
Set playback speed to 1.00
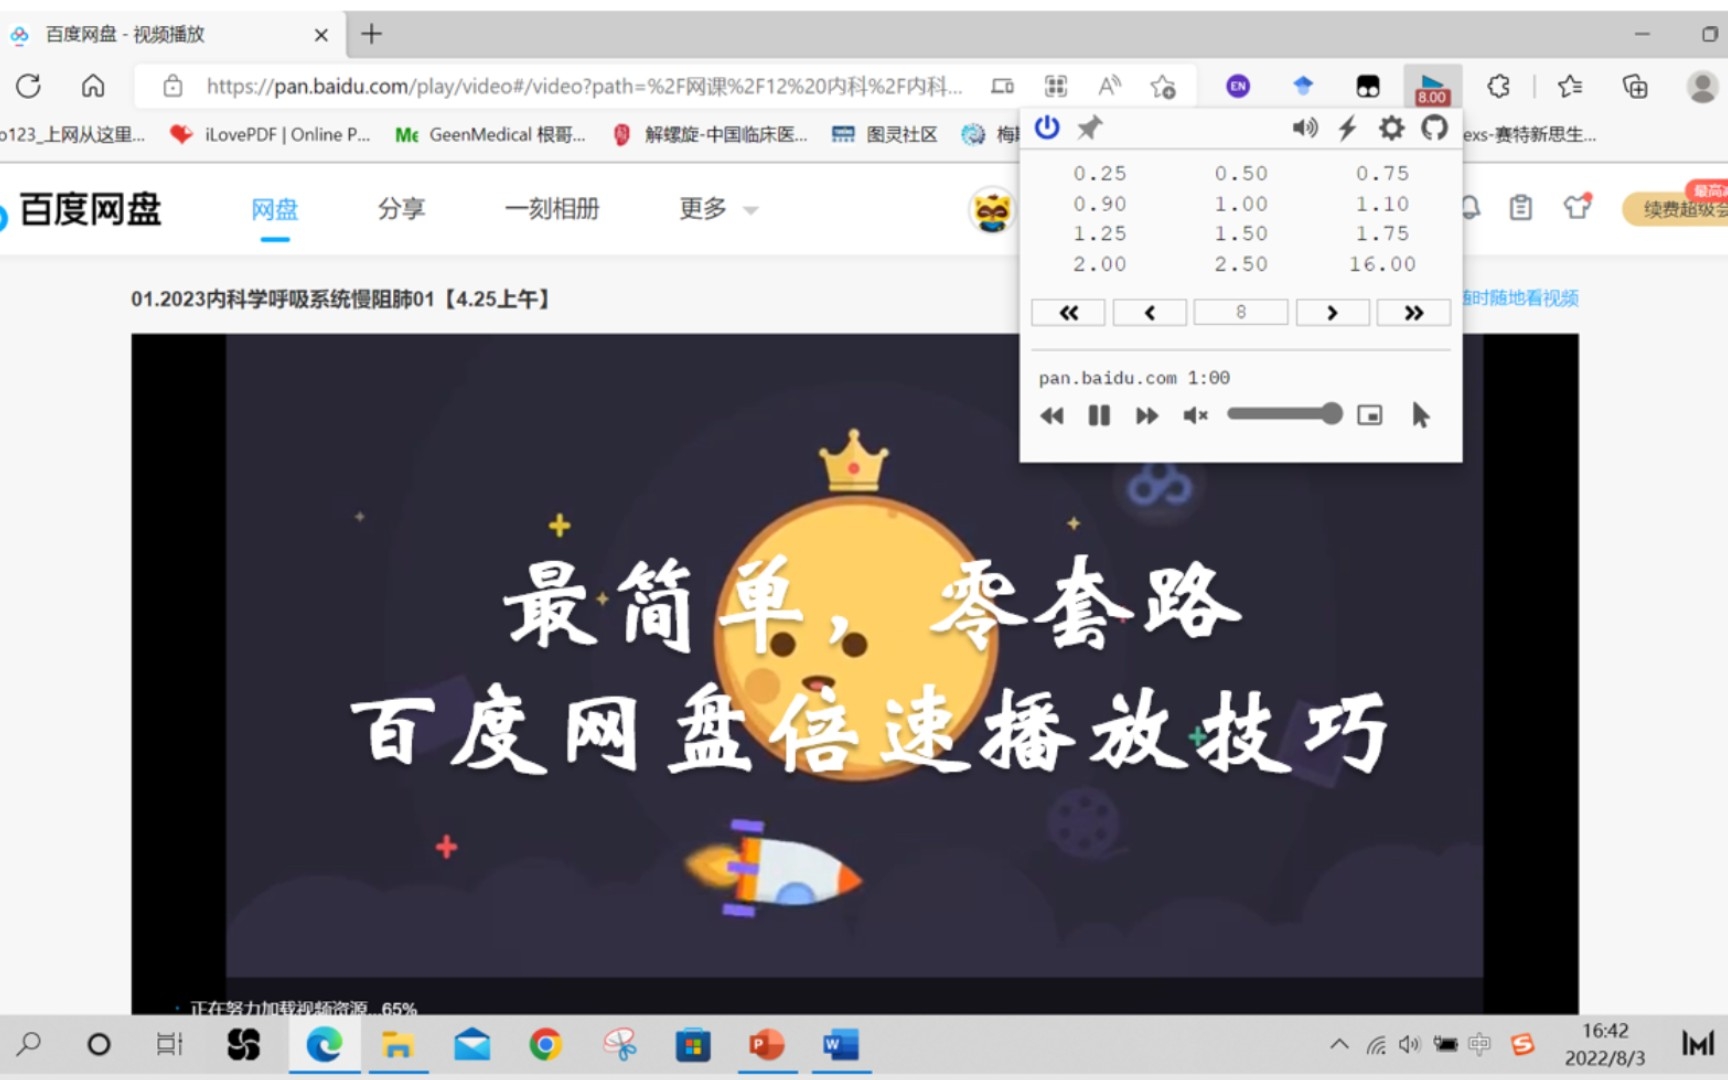click(1241, 204)
